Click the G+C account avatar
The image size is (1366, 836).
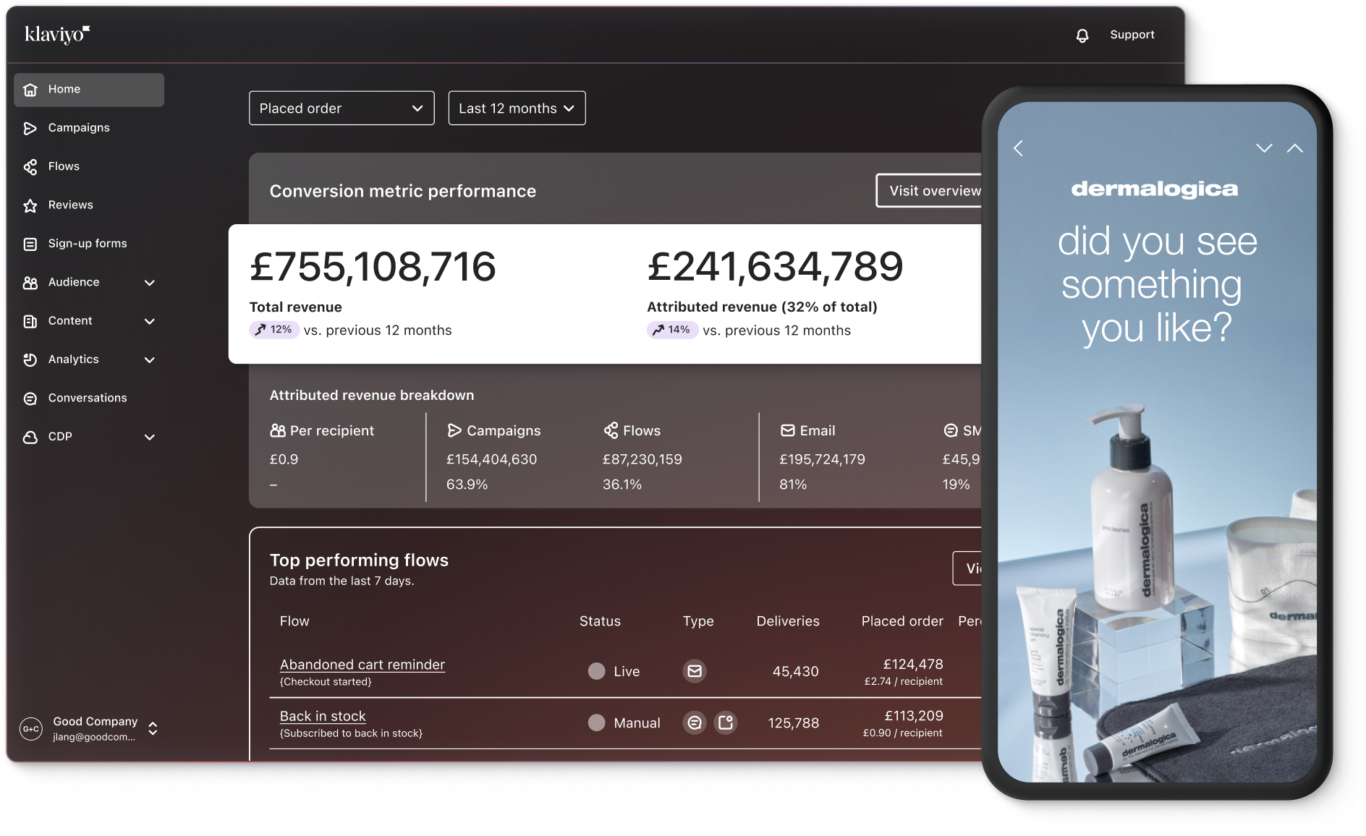(x=31, y=729)
